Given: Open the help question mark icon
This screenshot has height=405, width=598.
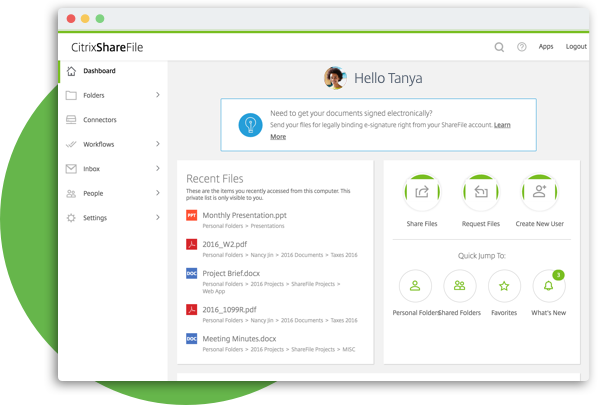Looking at the screenshot, I should [x=521, y=47].
